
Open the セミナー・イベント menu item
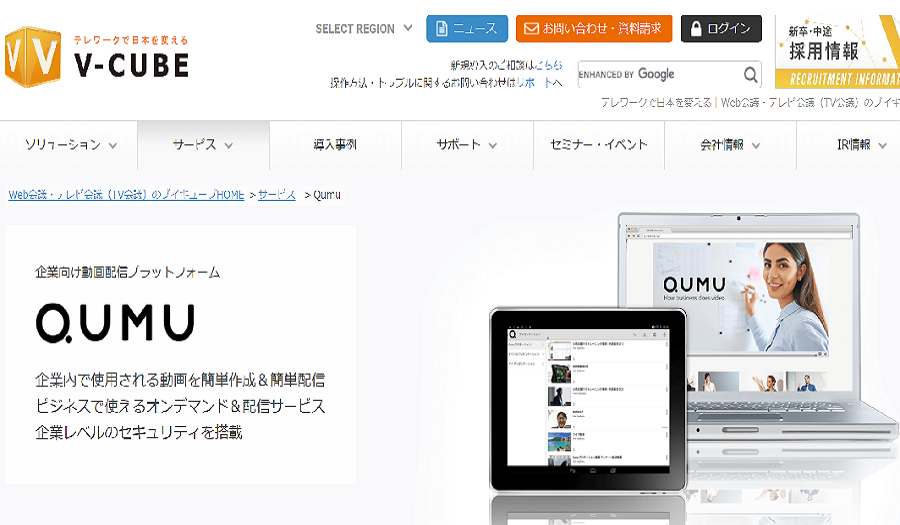pyautogui.click(x=599, y=145)
